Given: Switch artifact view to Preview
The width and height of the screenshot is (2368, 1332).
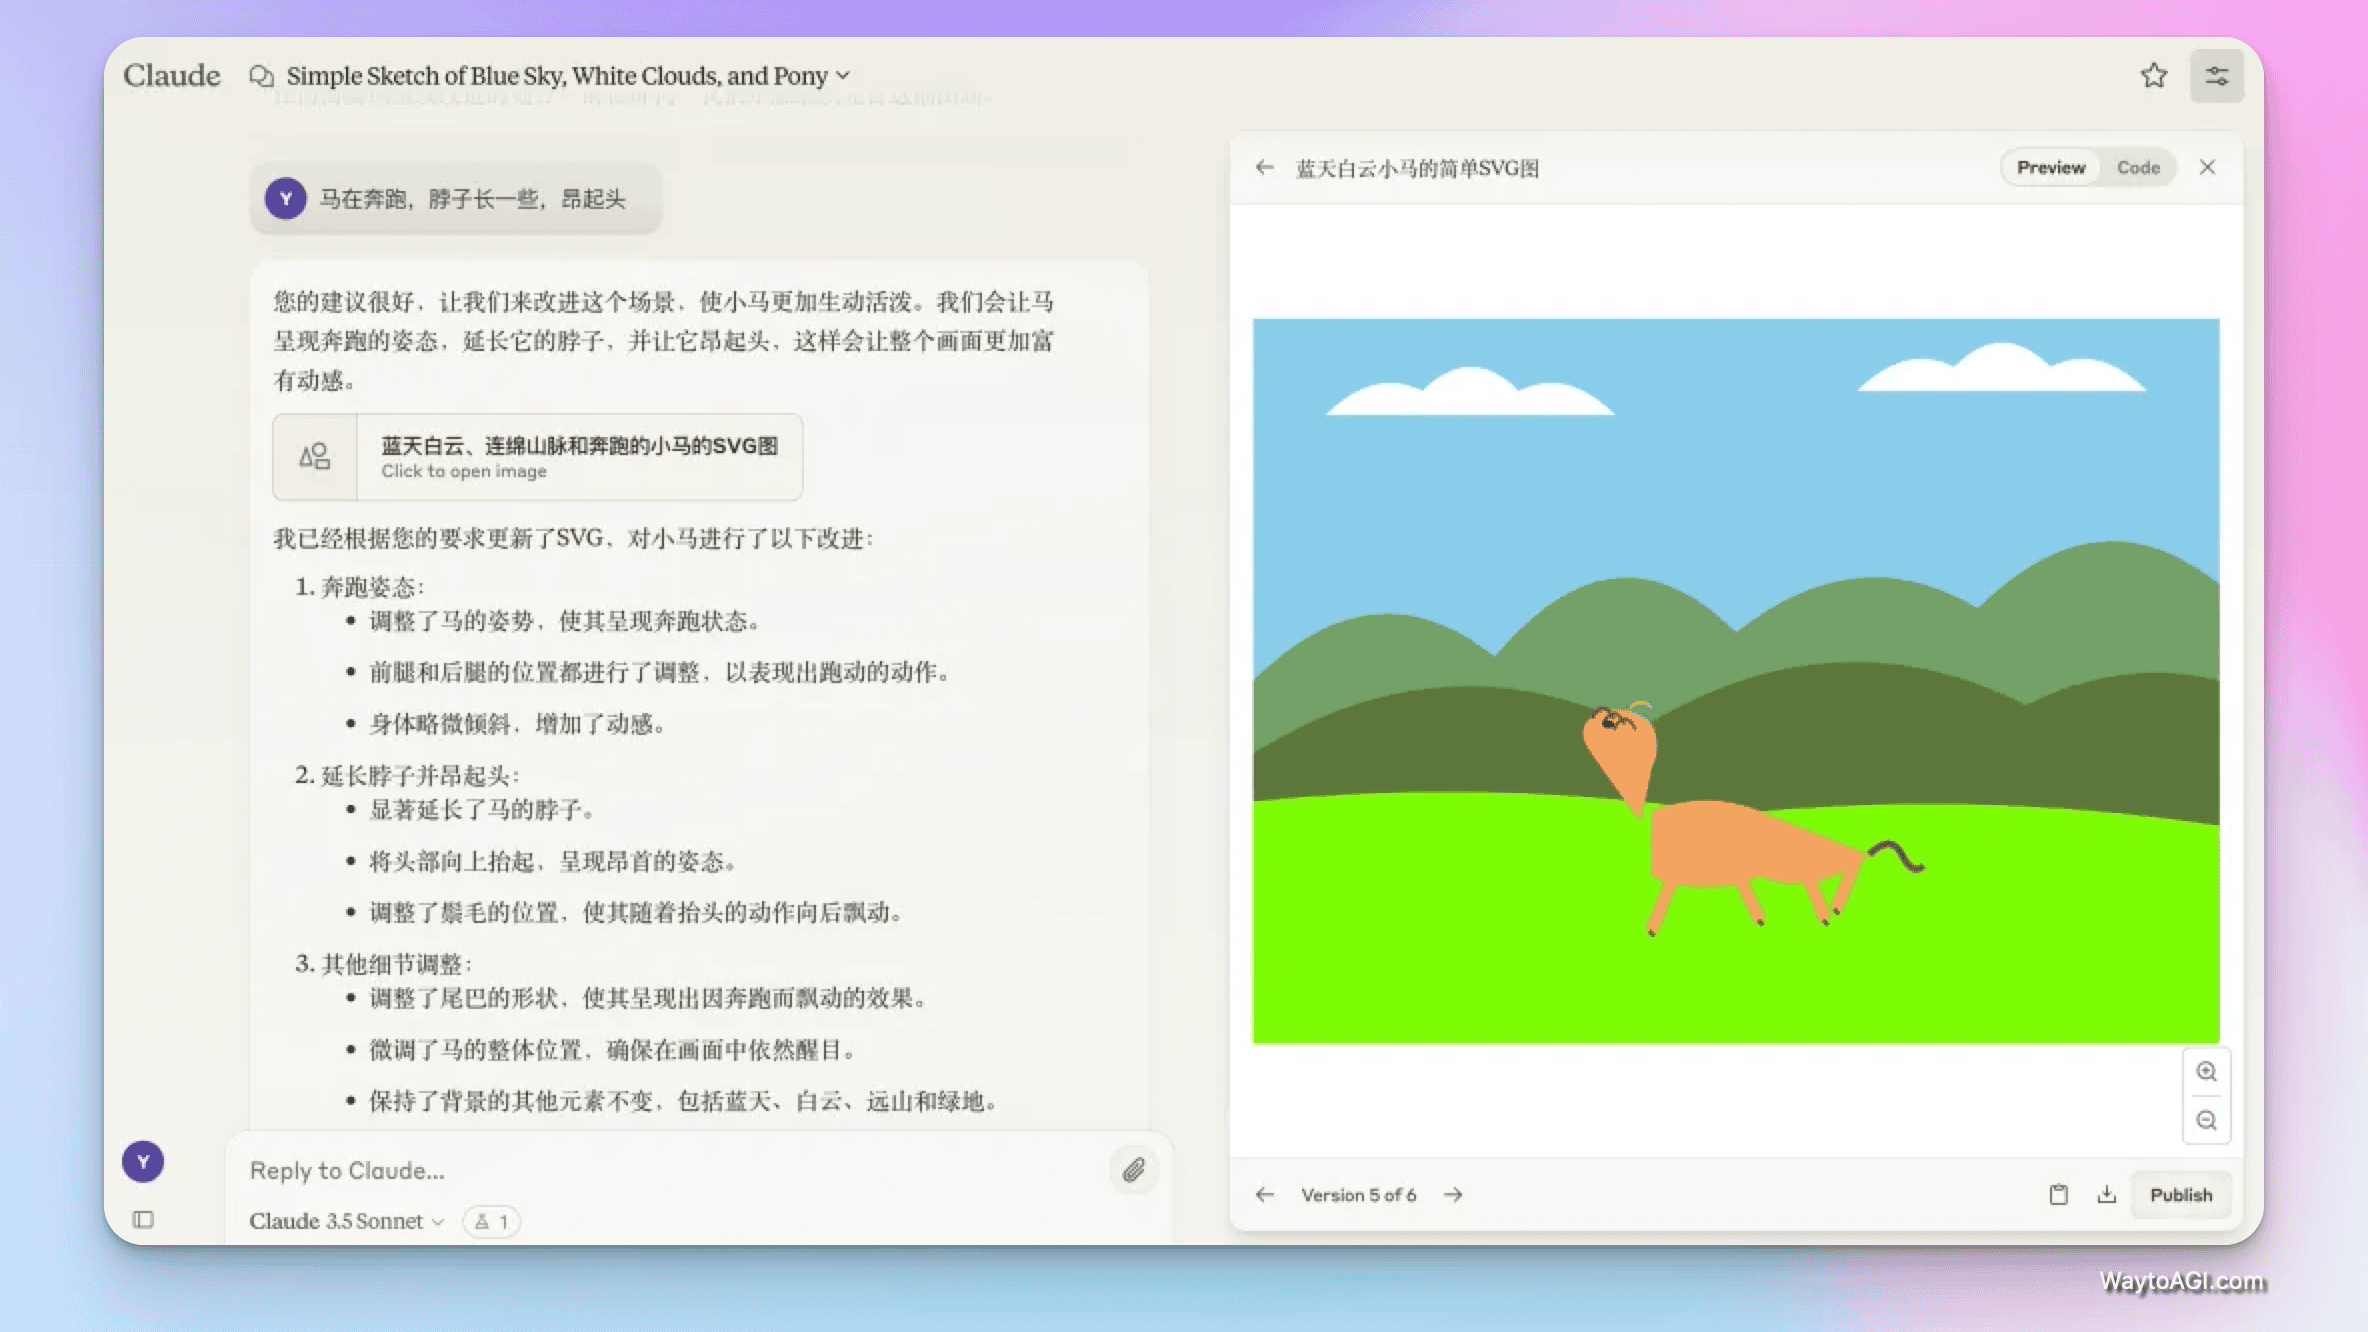Looking at the screenshot, I should 2050,168.
